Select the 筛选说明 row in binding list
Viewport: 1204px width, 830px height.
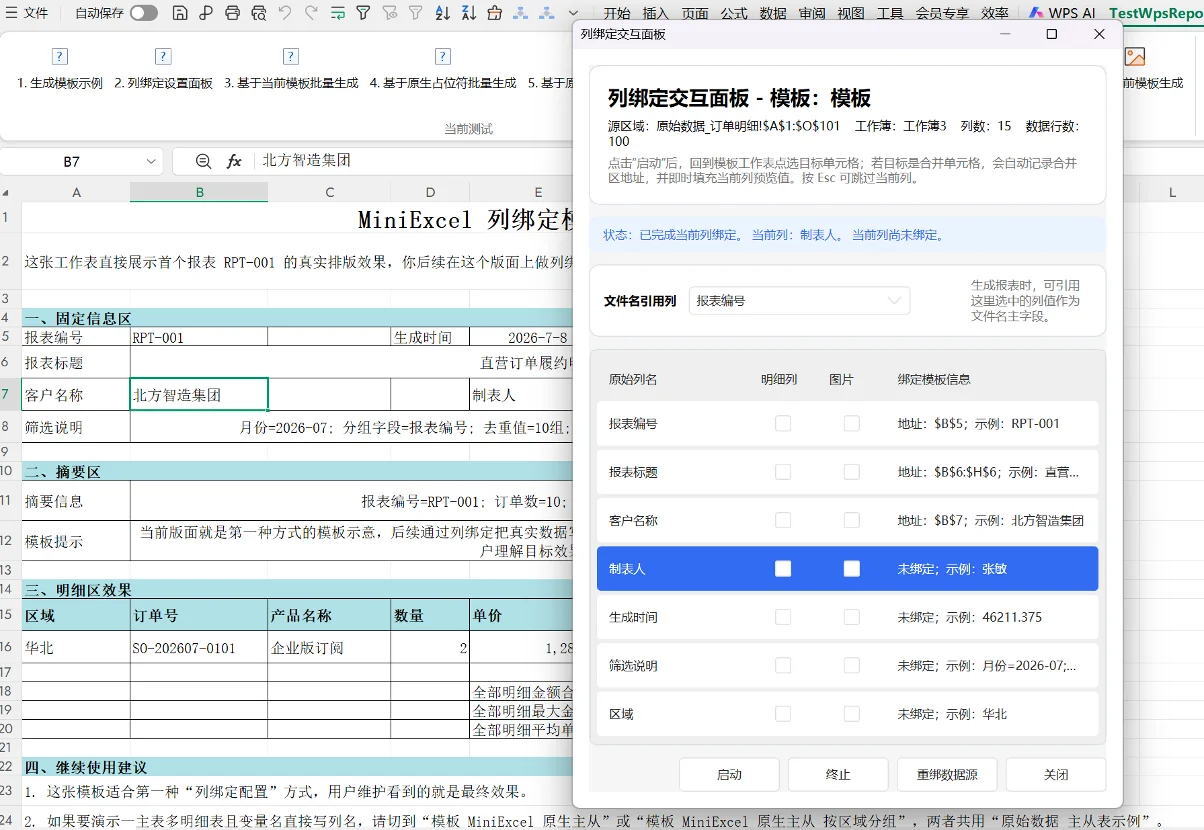pos(847,665)
